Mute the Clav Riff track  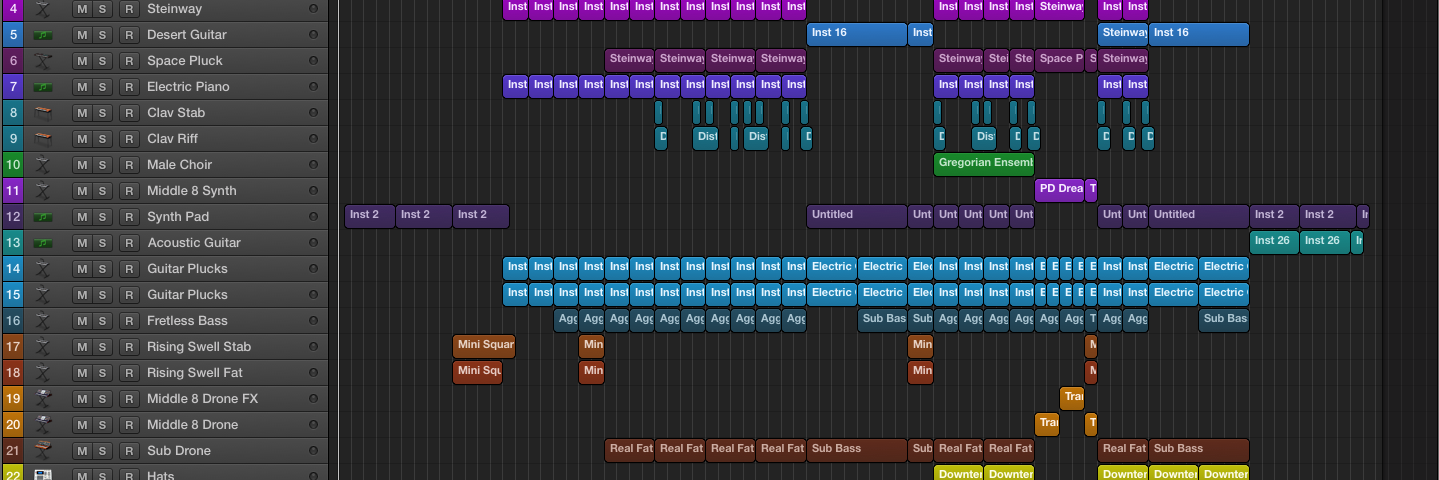tap(82, 138)
